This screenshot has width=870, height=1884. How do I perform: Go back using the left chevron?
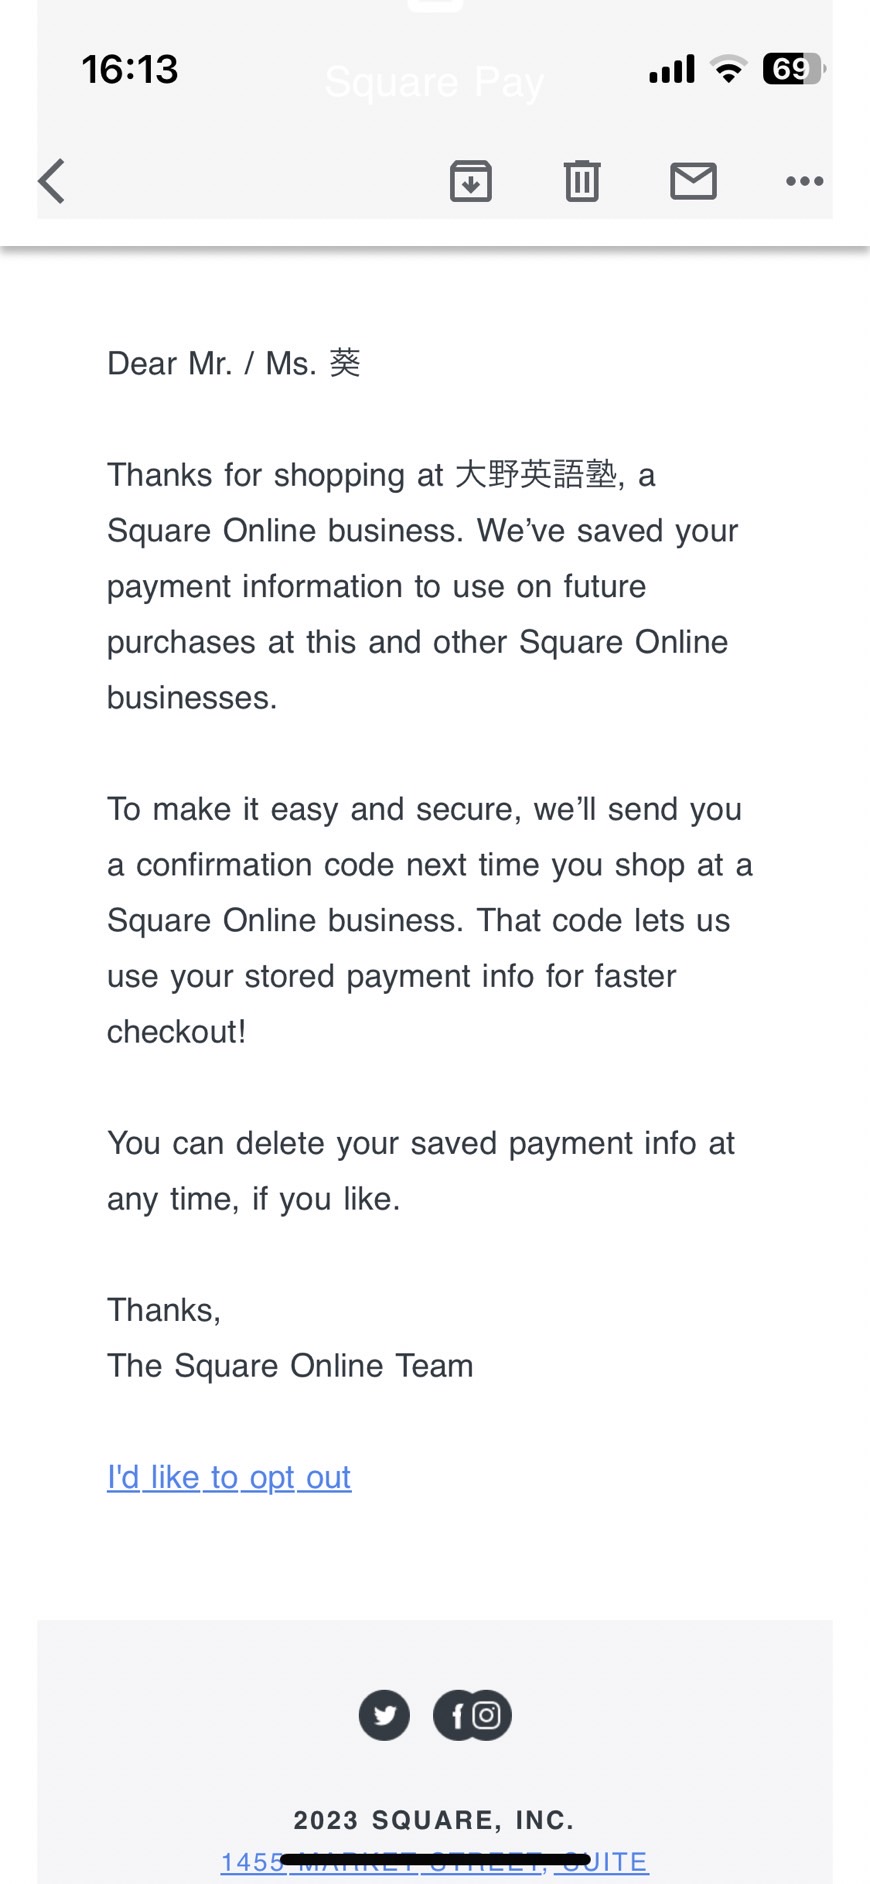(x=52, y=181)
